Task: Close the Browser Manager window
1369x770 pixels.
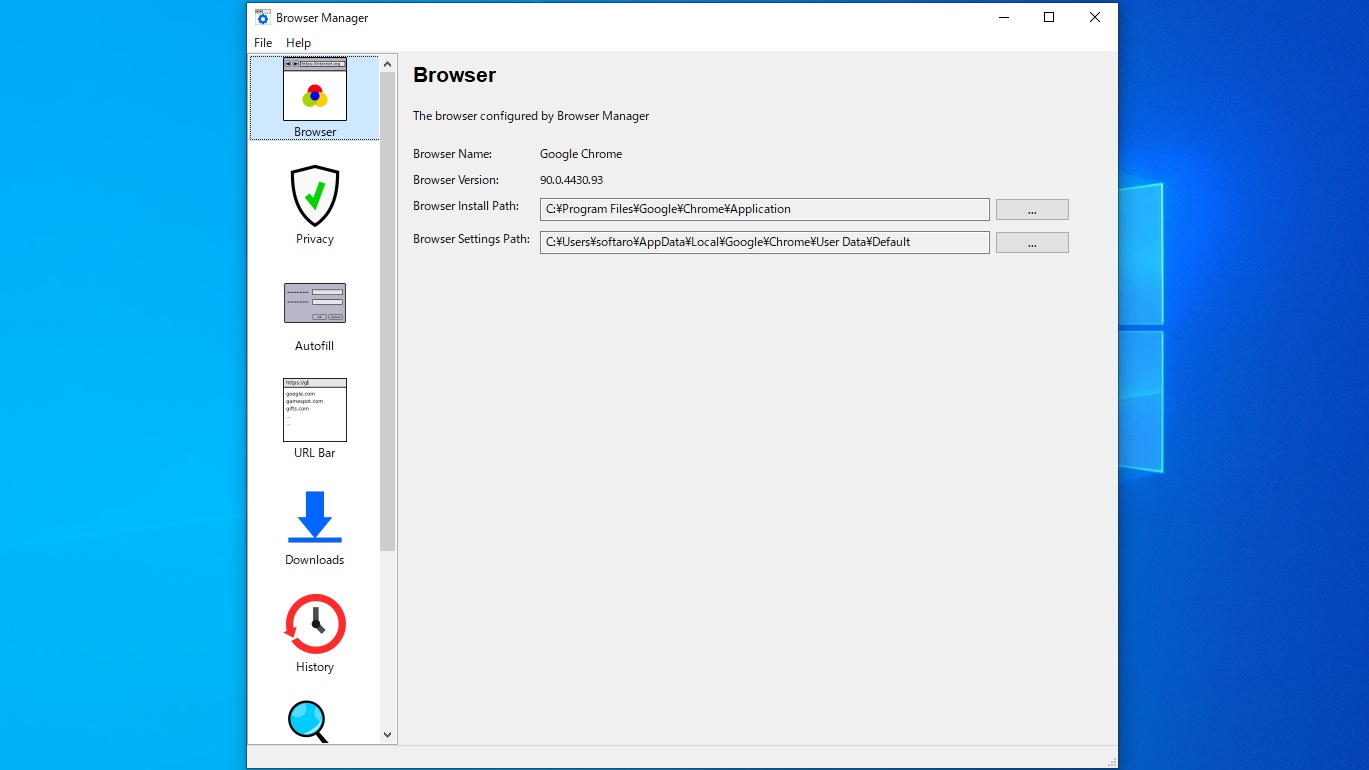Action: [x=1095, y=17]
